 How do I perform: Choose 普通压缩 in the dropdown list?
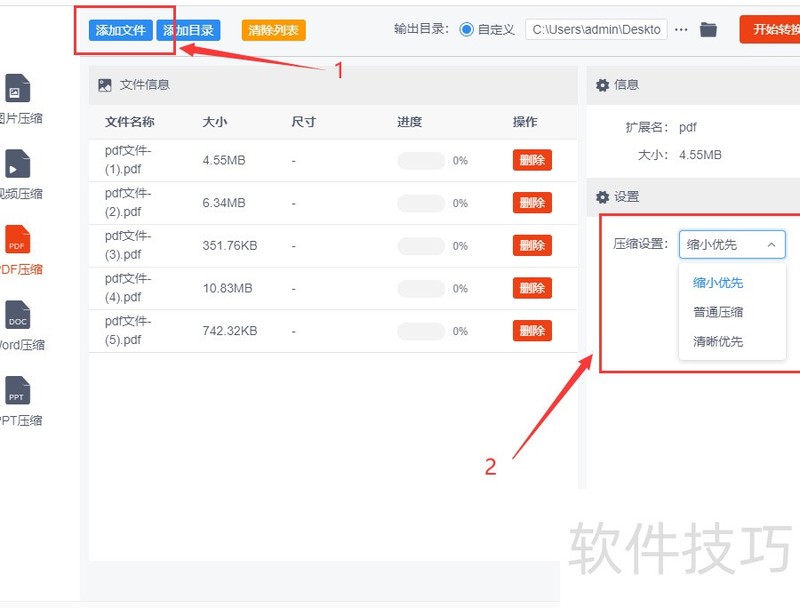[718, 312]
